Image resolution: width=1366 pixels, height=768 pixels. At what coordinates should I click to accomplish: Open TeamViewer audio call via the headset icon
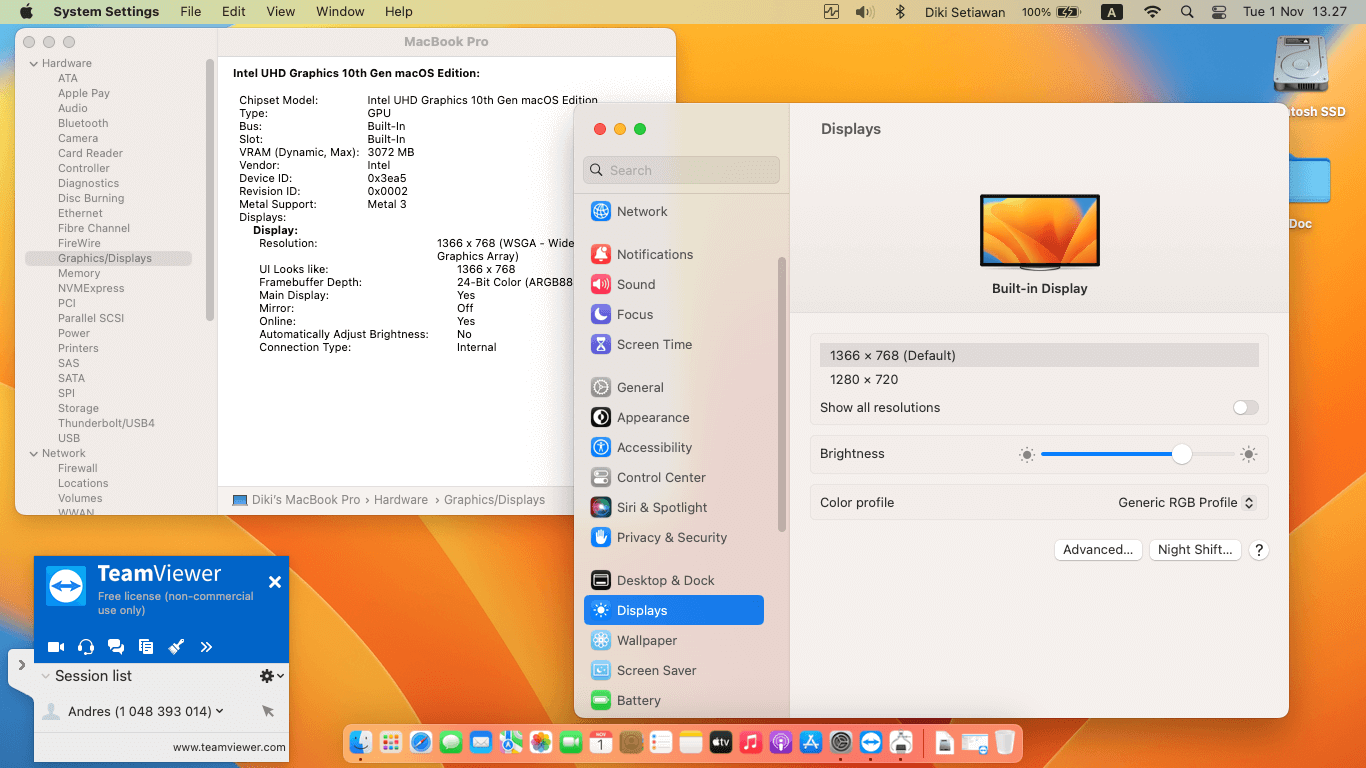[x=86, y=646]
